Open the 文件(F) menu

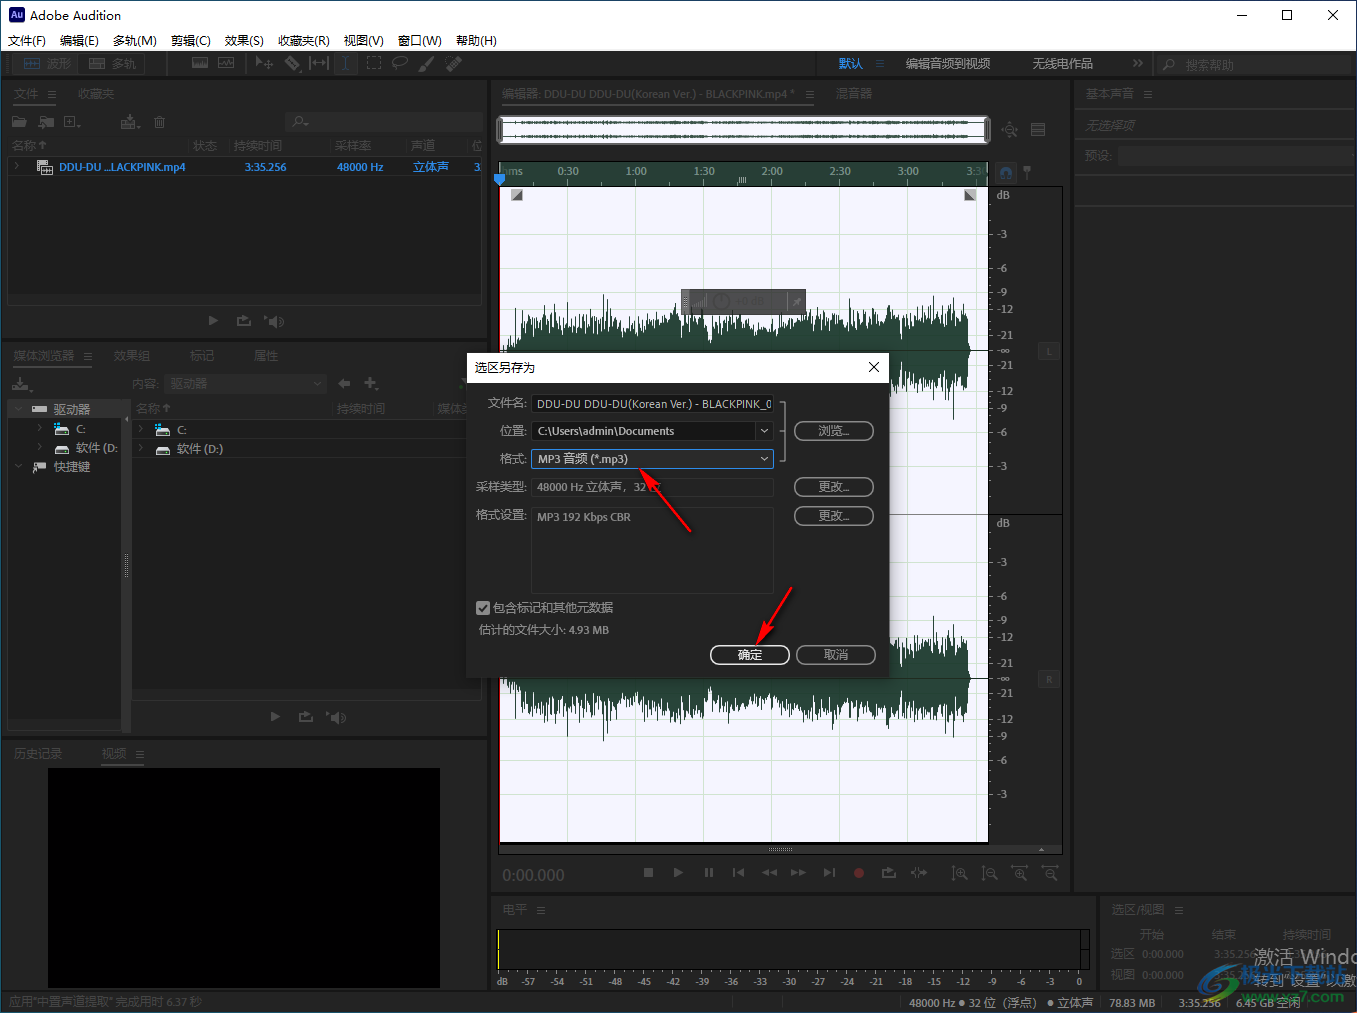click(x=27, y=41)
